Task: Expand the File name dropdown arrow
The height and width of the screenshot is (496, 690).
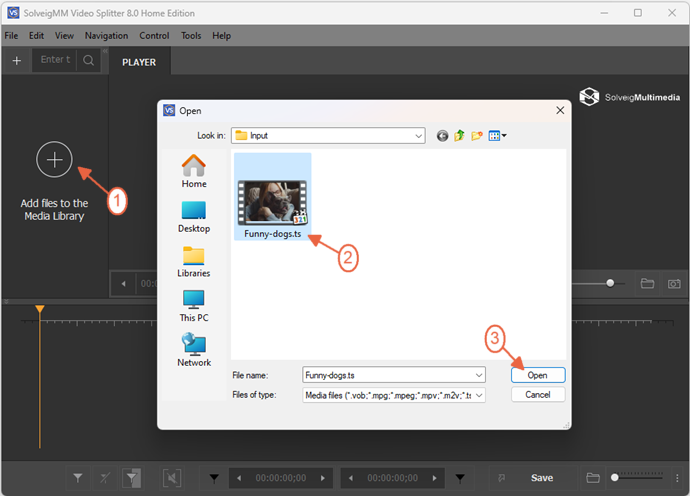Action: pos(479,375)
